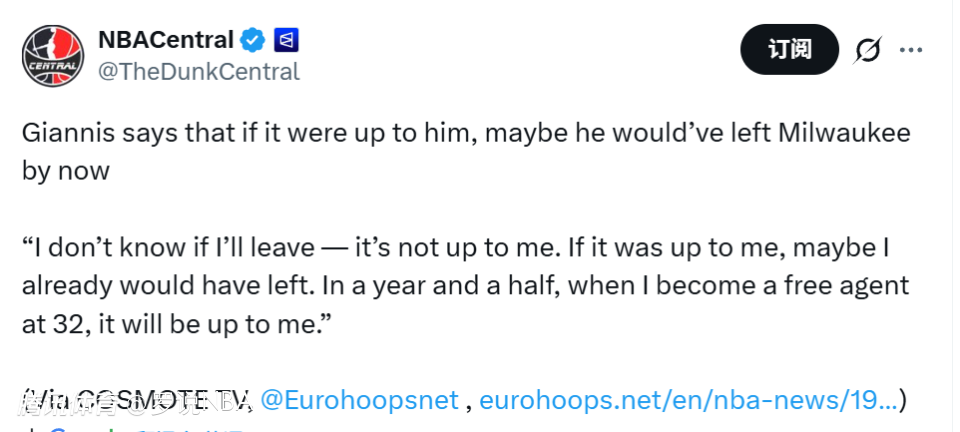Follow the eurohoops.net article link

point(687,400)
